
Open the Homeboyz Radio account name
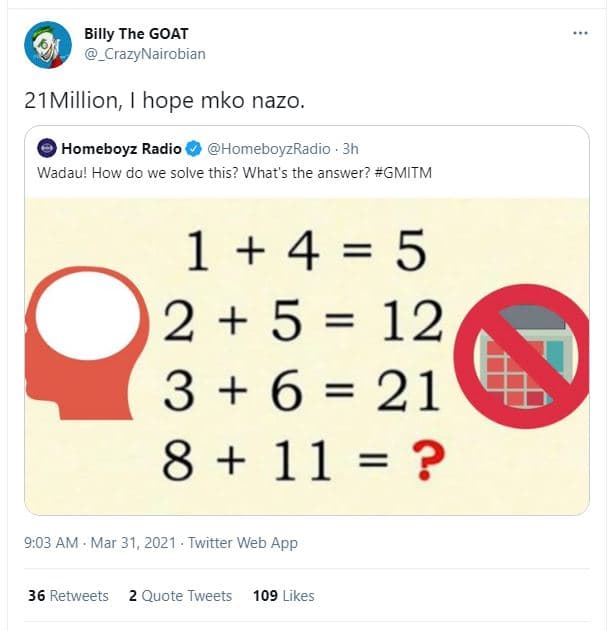click(x=121, y=149)
